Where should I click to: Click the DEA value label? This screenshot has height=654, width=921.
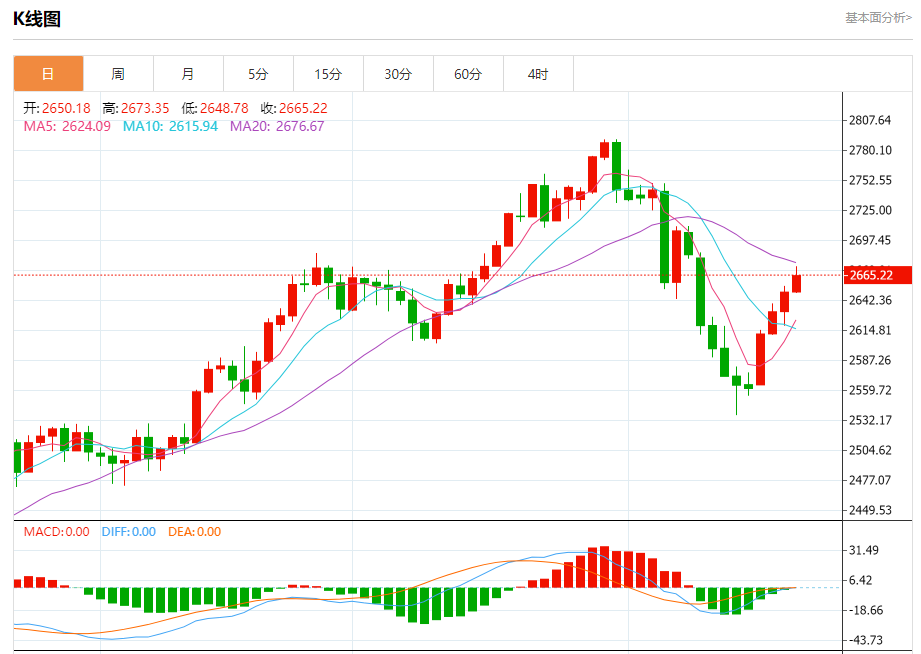click(194, 532)
